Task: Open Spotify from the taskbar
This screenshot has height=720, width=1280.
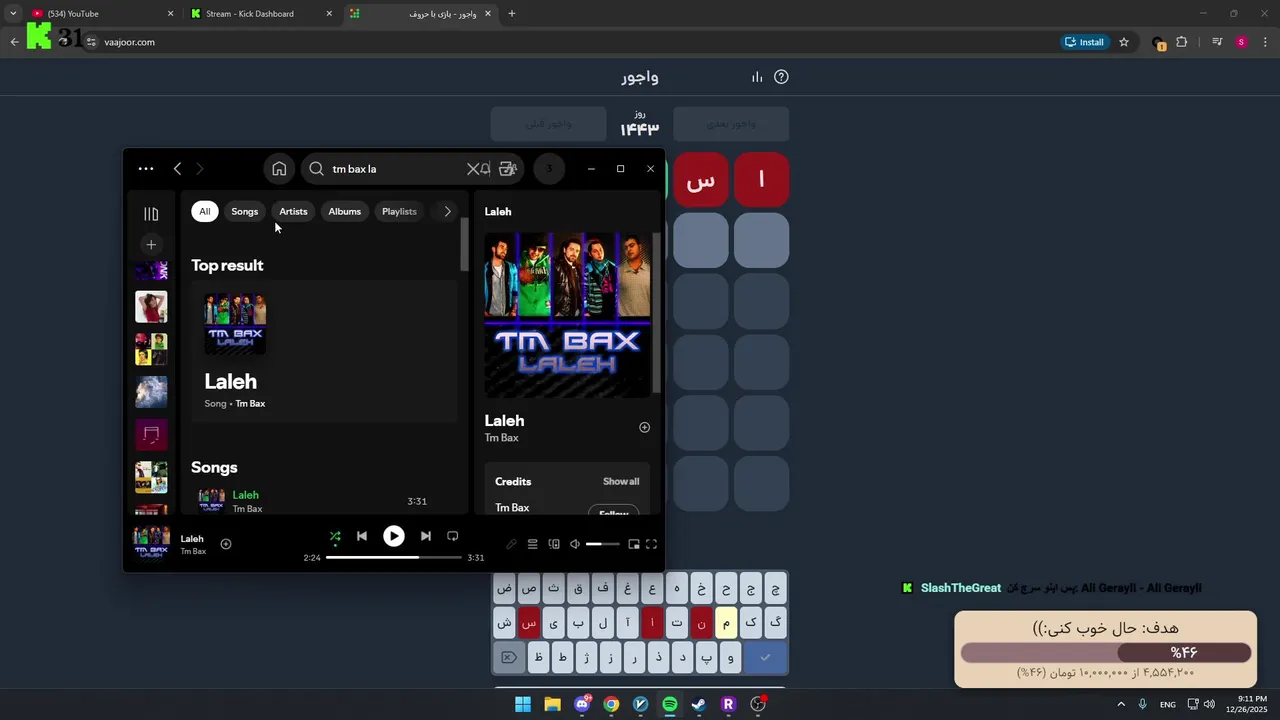Action: click(670, 704)
